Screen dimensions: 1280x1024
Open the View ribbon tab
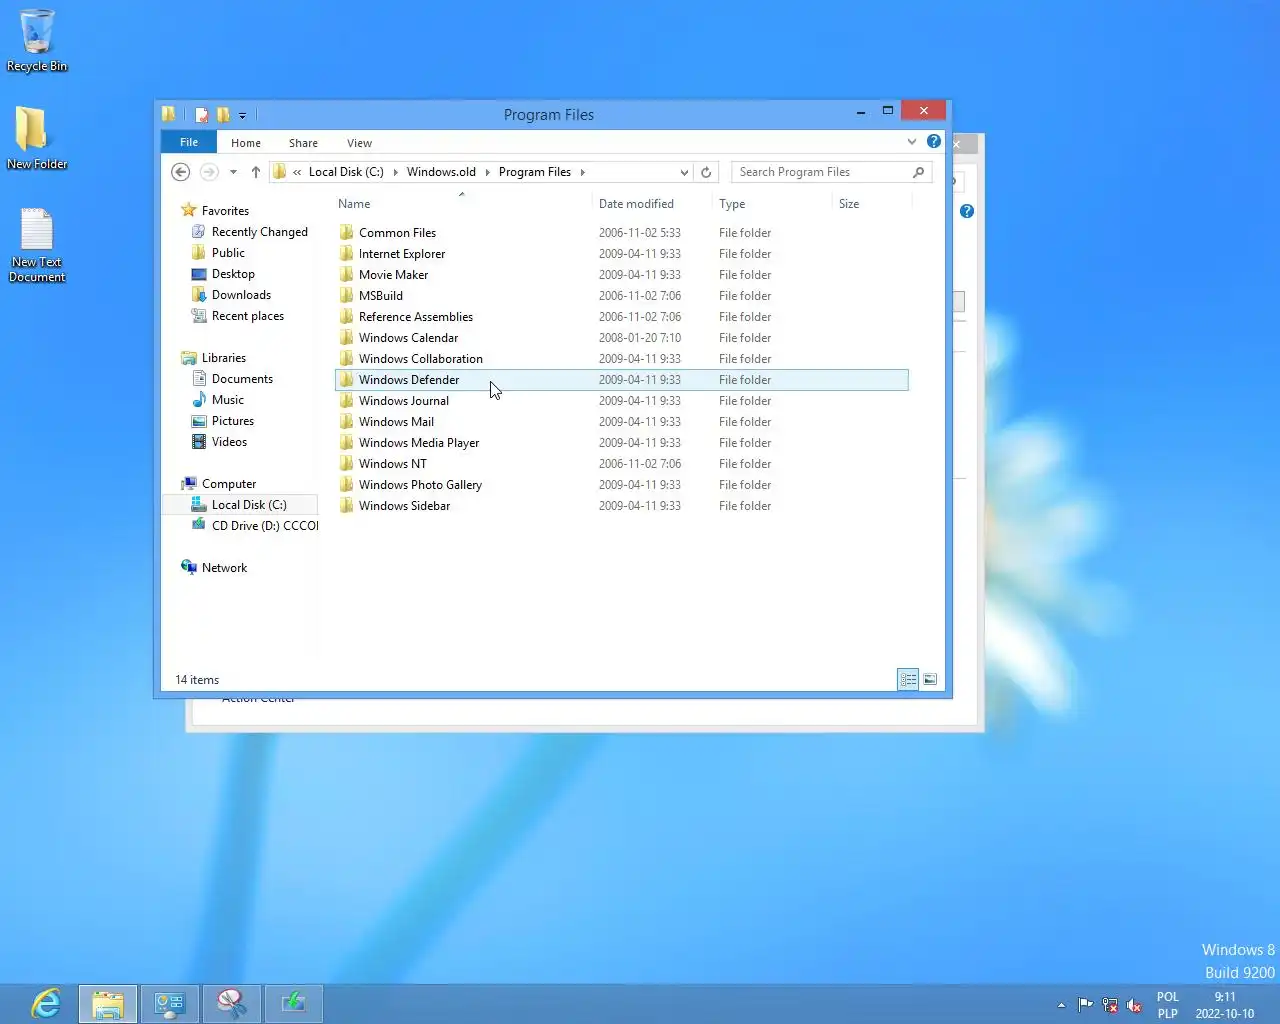[359, 143]
